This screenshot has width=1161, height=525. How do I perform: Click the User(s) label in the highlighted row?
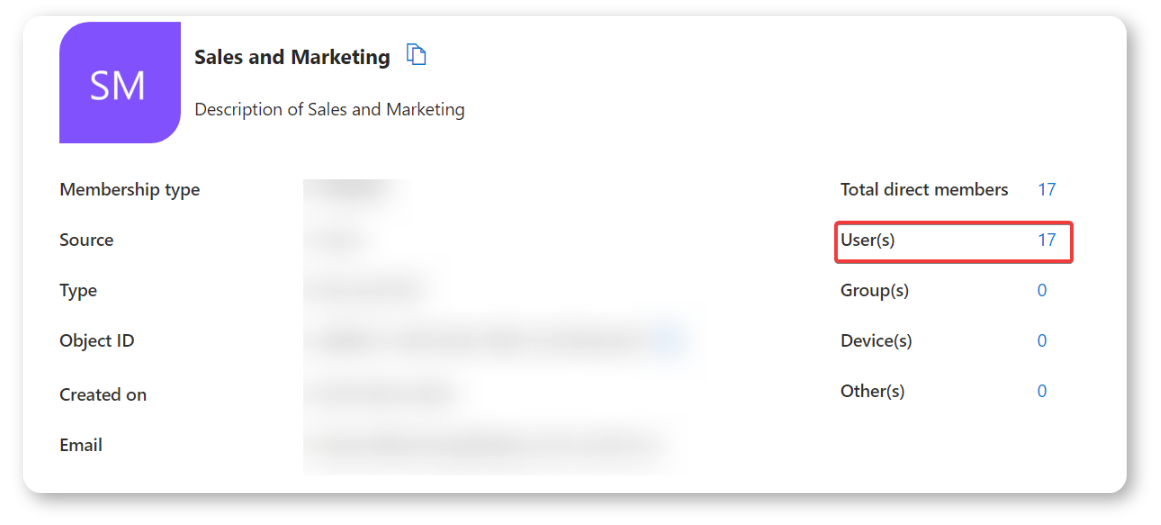[x=868, y=240]
